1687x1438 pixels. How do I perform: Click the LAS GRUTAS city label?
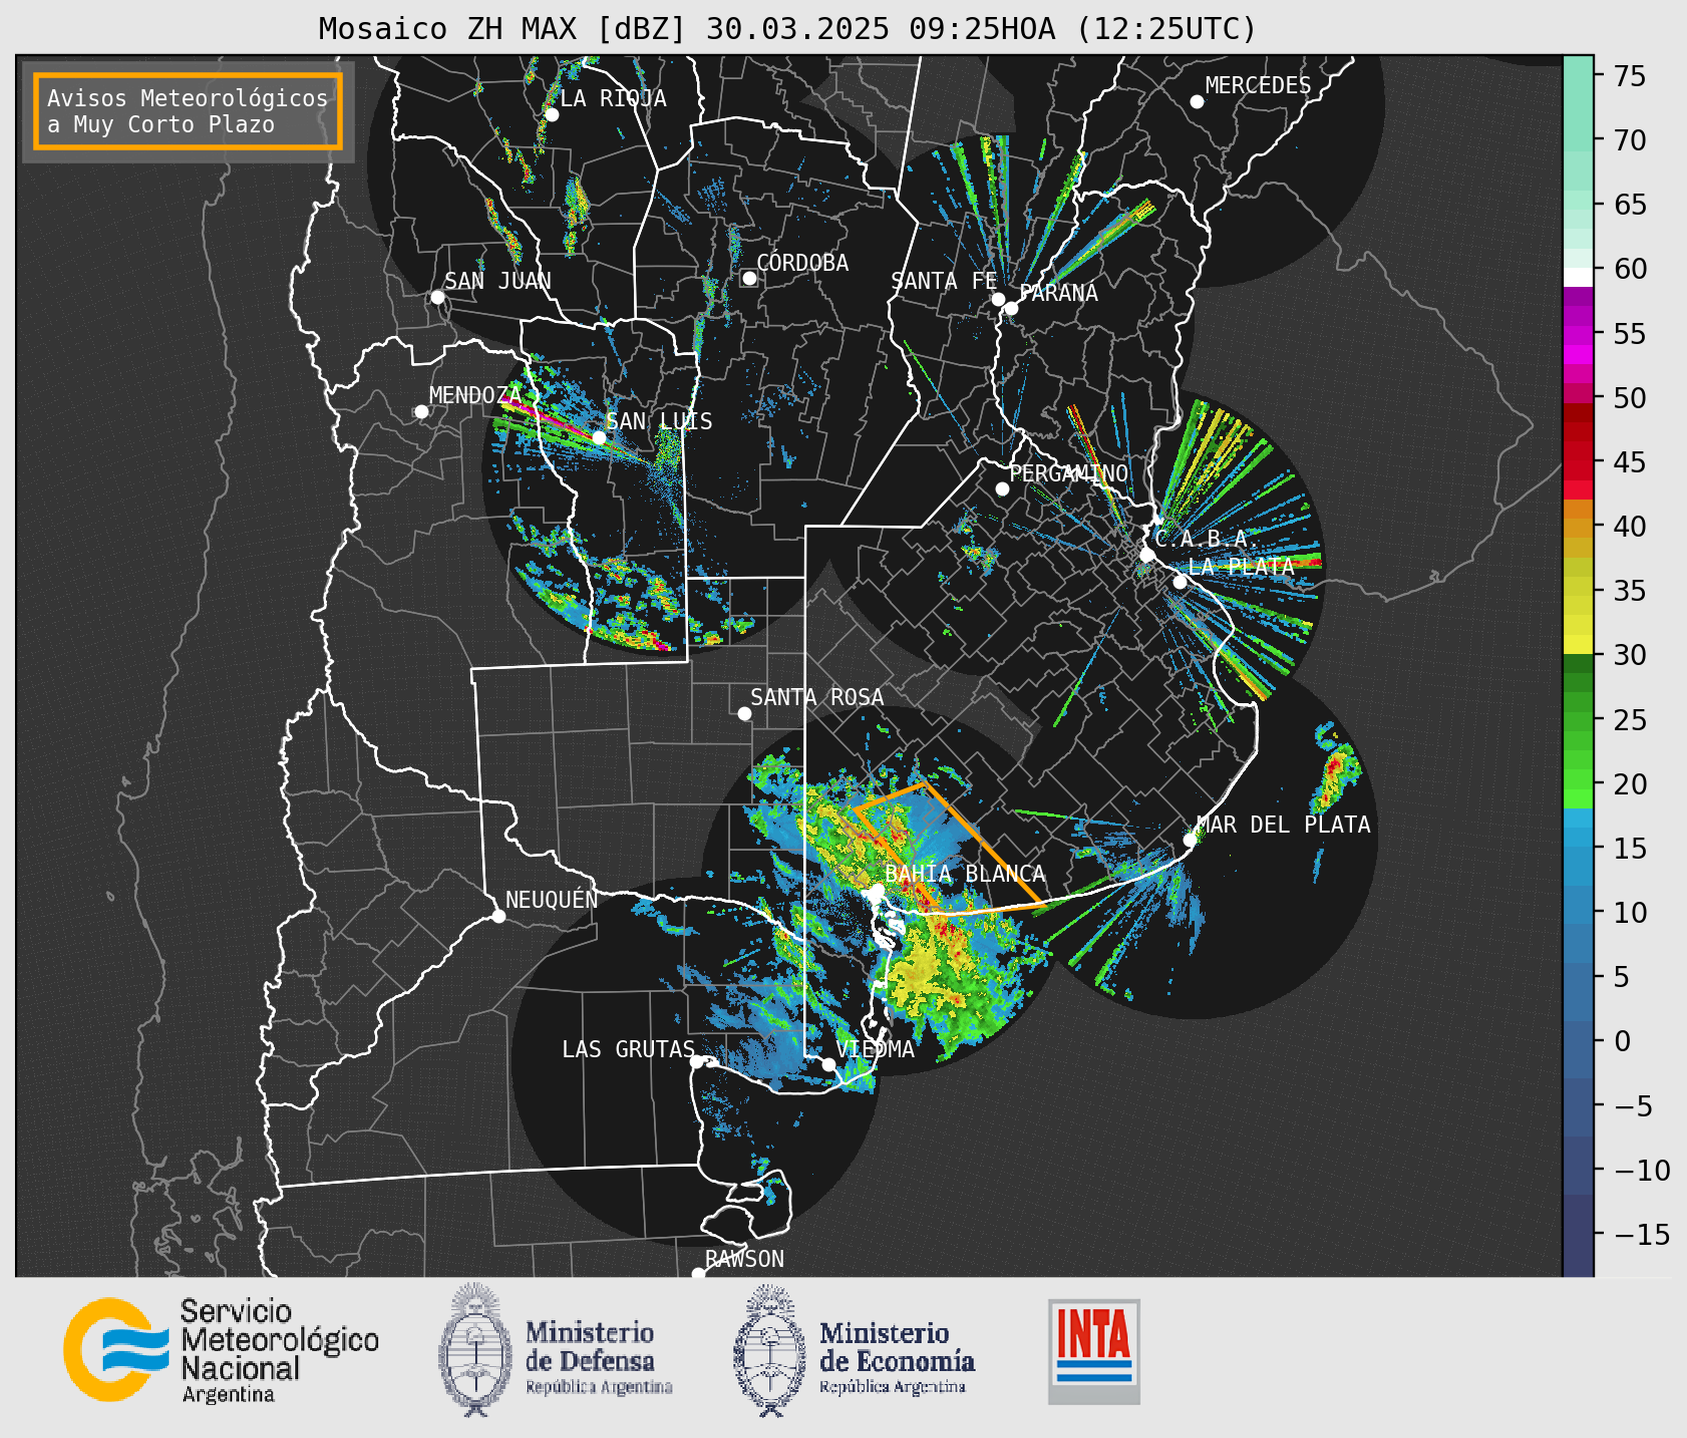coord(628,1049)
